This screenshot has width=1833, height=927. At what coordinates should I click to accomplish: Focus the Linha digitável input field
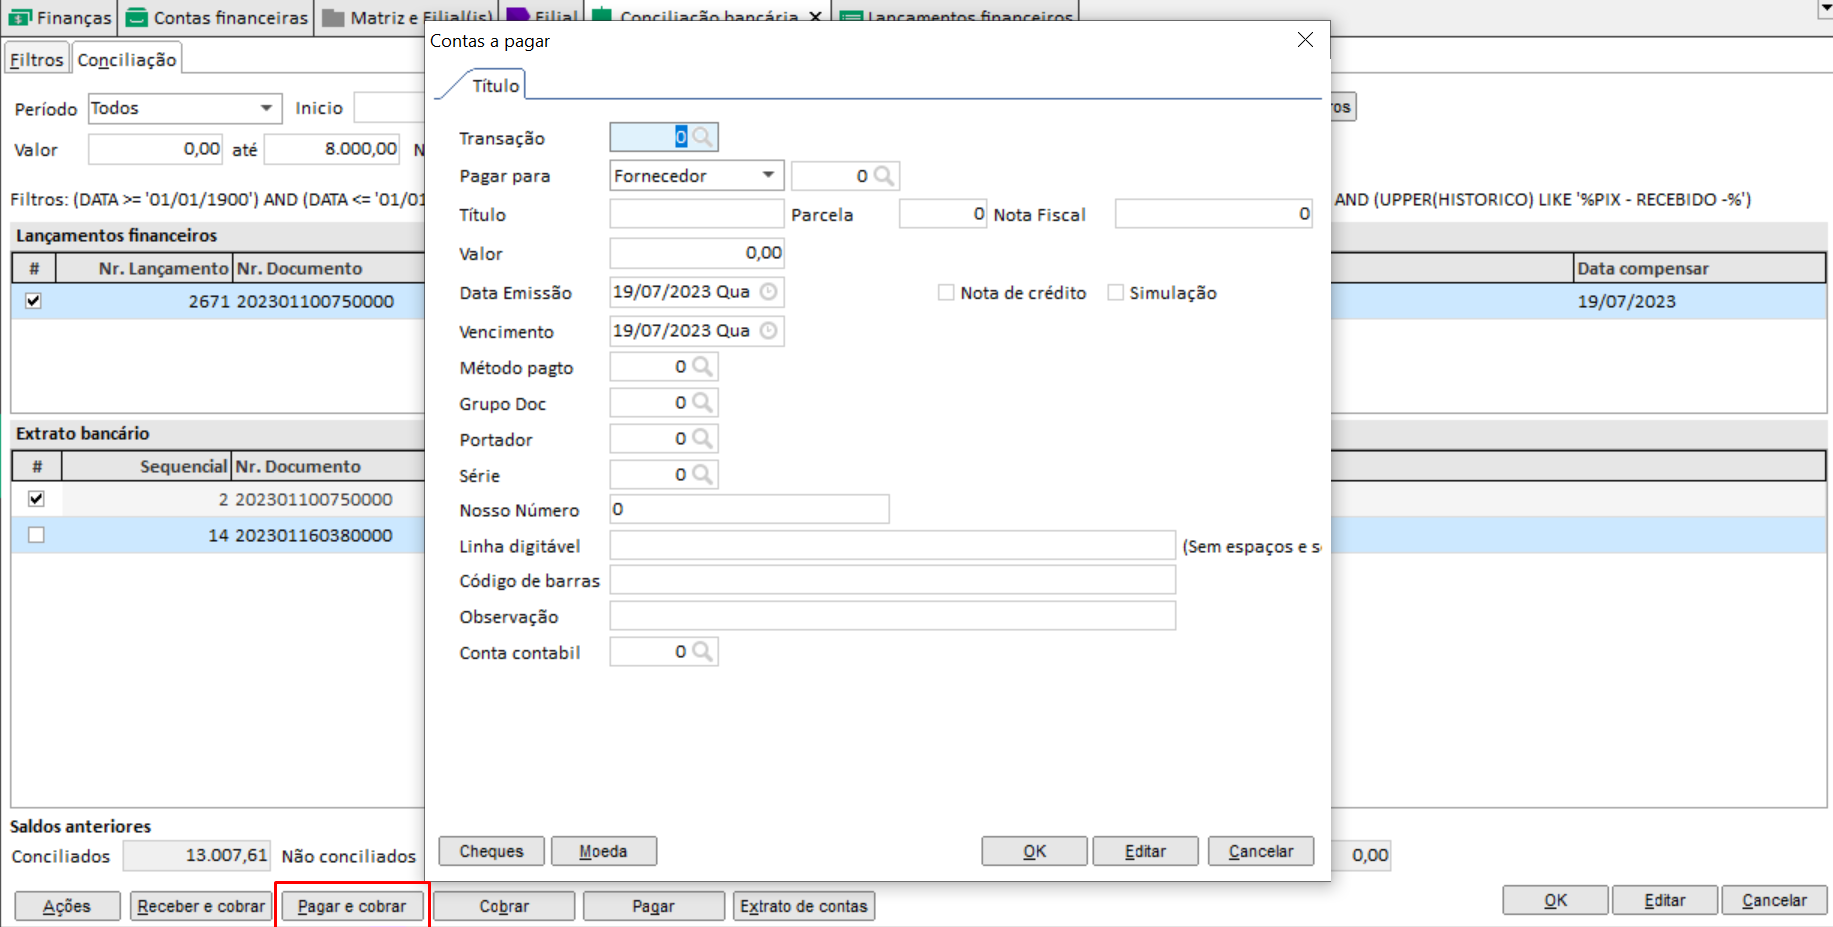(x=892, y=546)
